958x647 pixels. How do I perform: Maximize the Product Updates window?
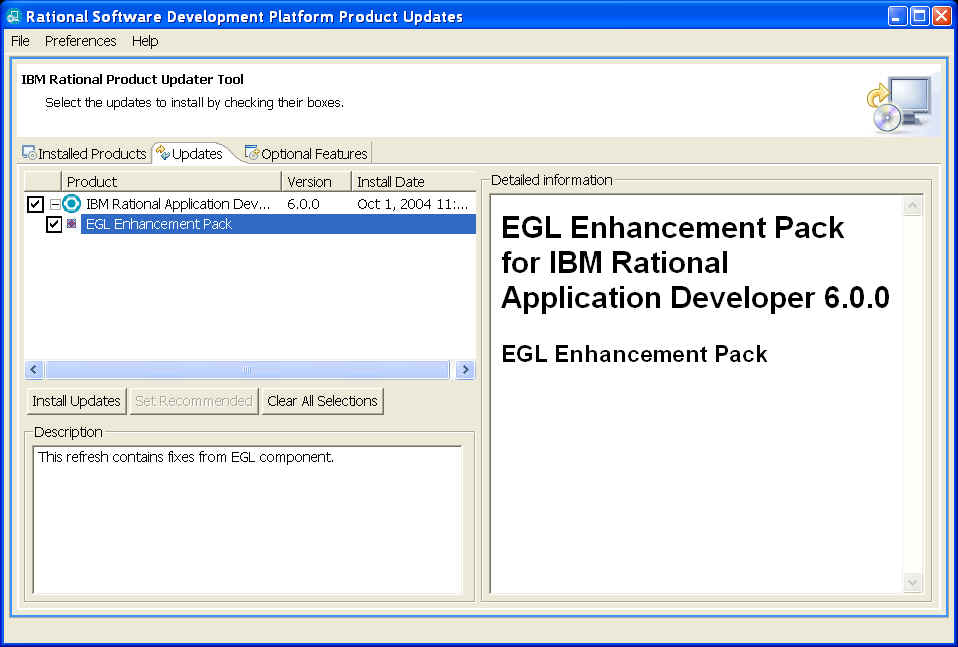tap(920, 16)
